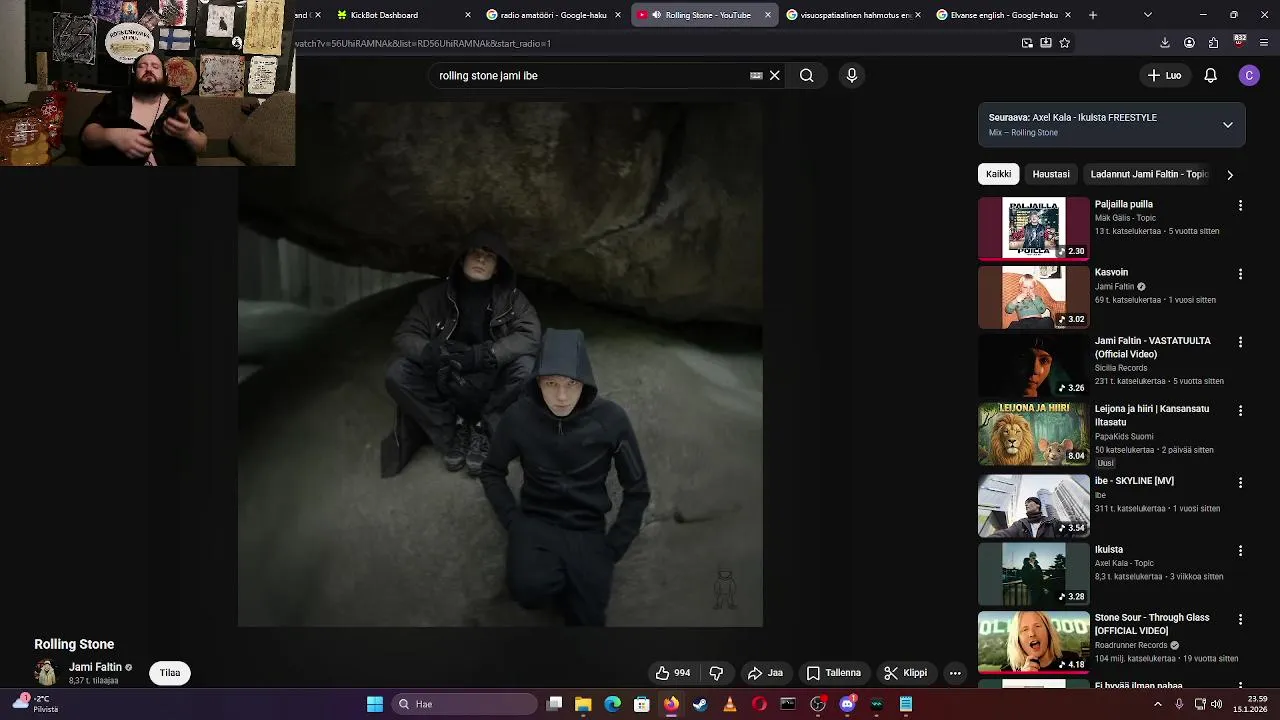Toggle system volume speaker icon in tray

(x=1216, y=704)
